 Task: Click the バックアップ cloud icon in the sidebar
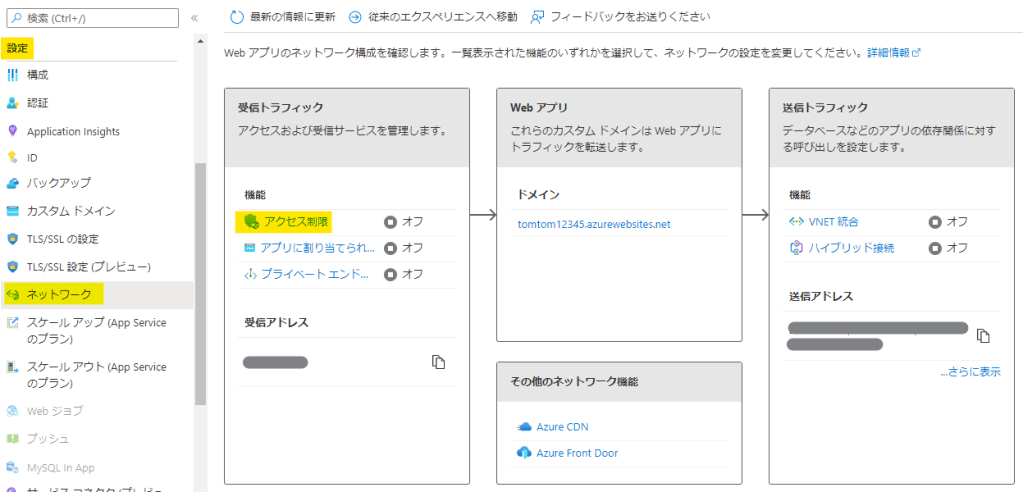coord(13,183)
